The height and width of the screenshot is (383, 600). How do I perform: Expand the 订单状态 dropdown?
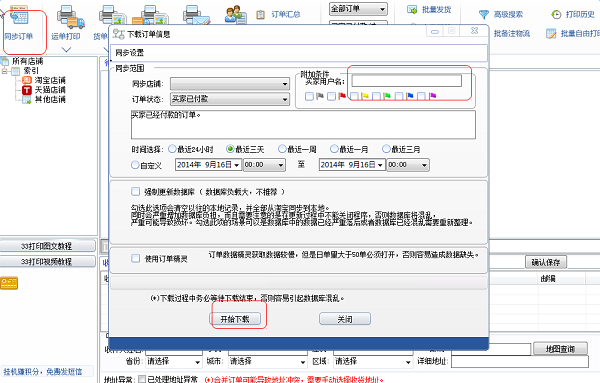tap(230, 99)
